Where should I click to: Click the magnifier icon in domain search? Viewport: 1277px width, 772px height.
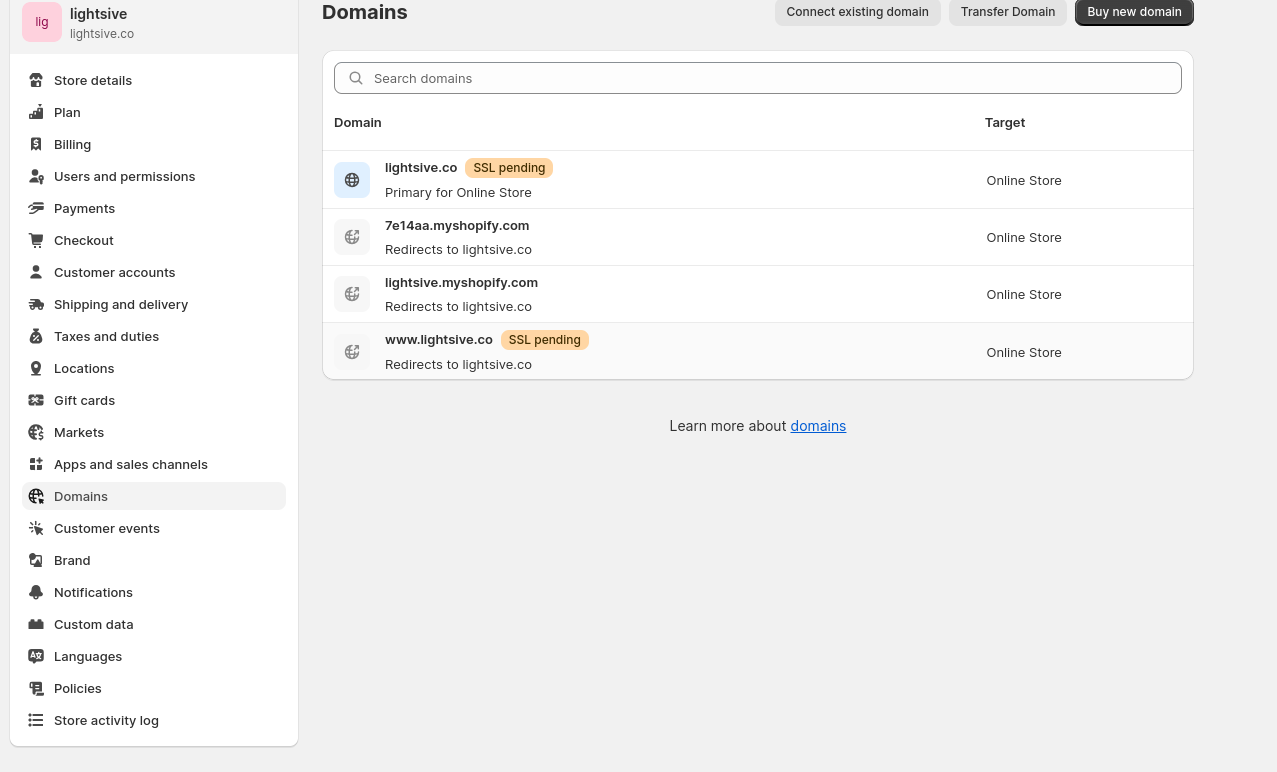click(356, 78)
